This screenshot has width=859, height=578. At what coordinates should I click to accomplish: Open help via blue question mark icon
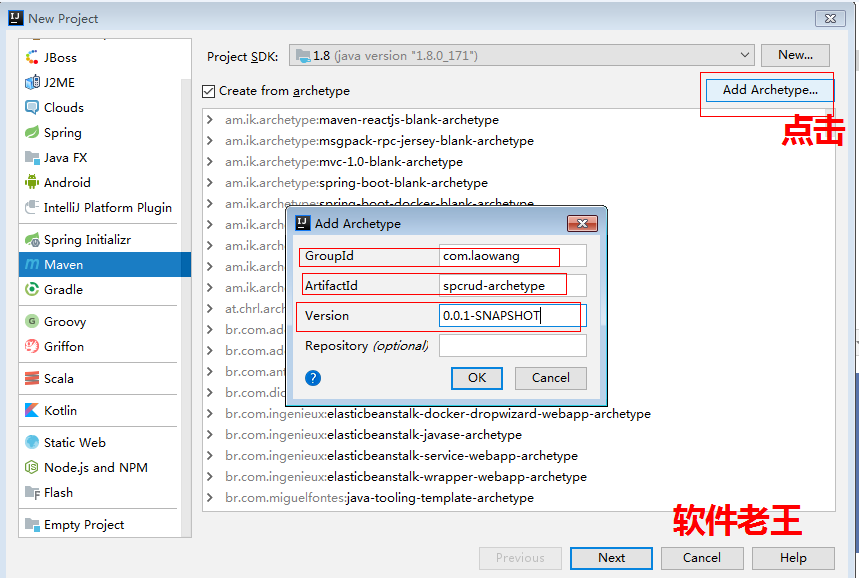coord(313,378)
